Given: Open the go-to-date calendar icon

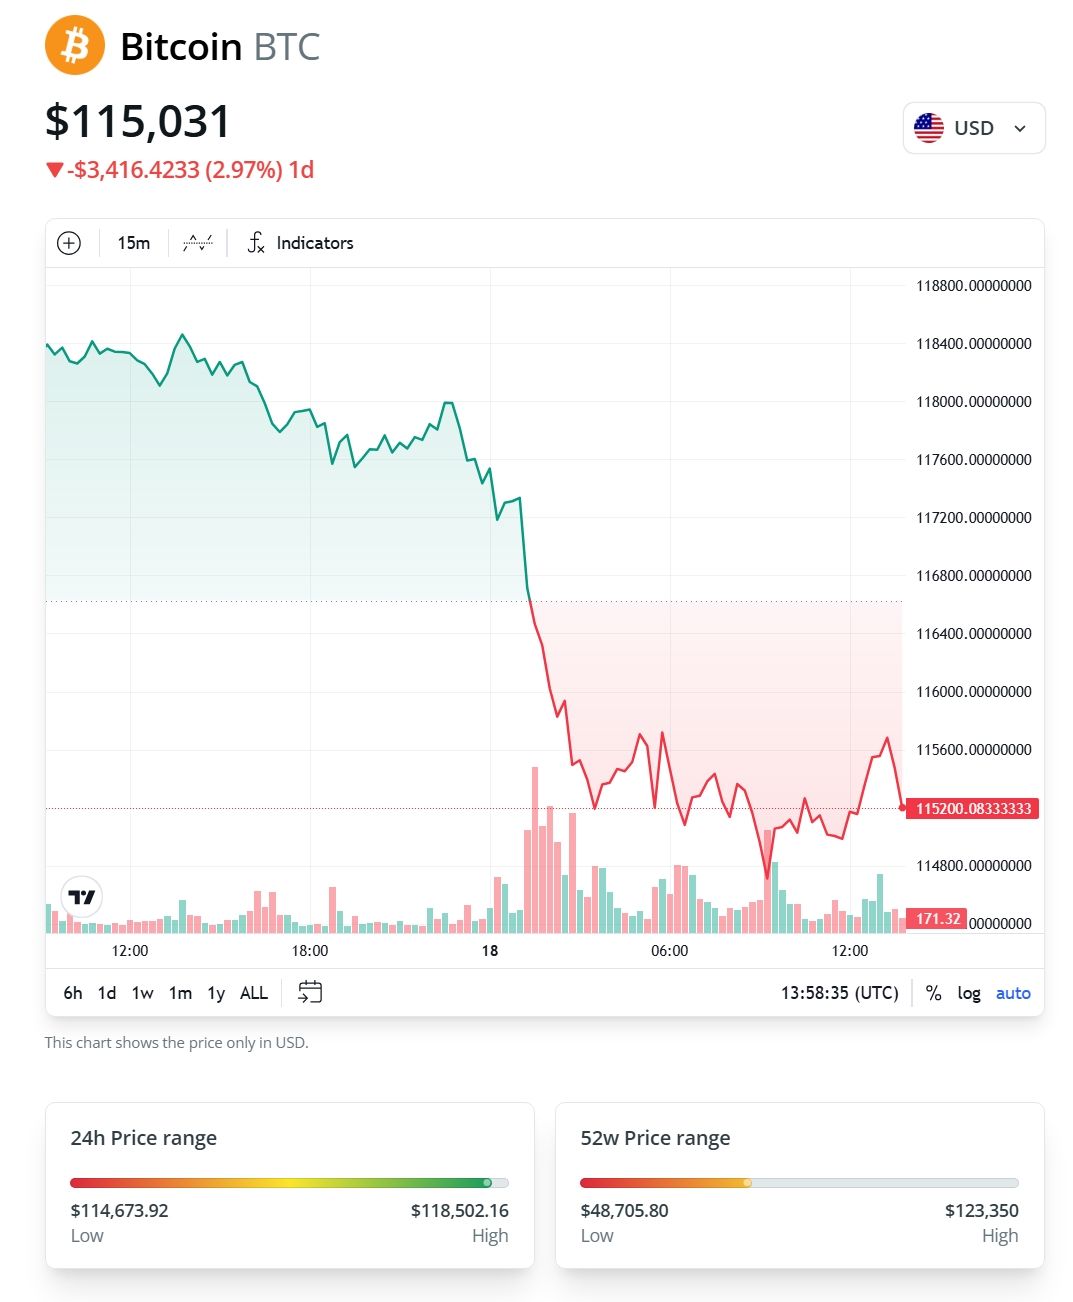Looking at the screenshot, I should [310, 992].
